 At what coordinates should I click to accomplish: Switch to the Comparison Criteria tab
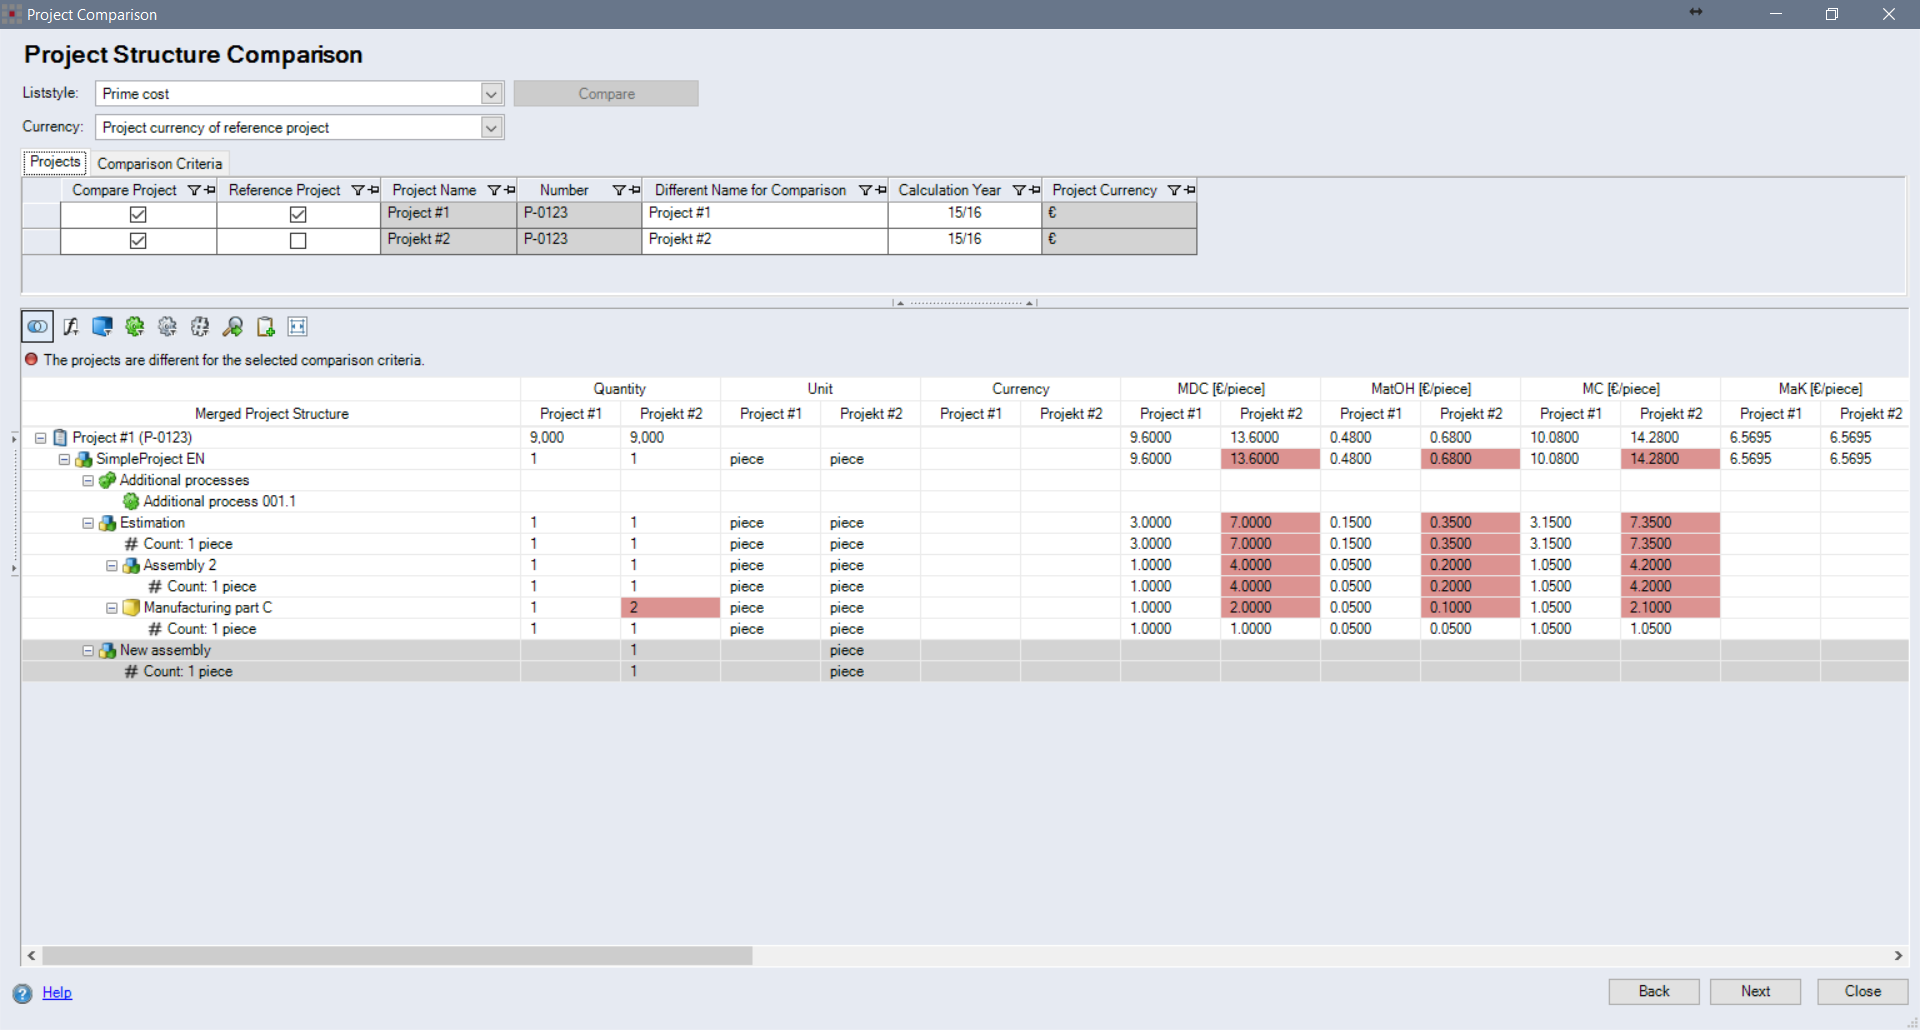(160, 163)
